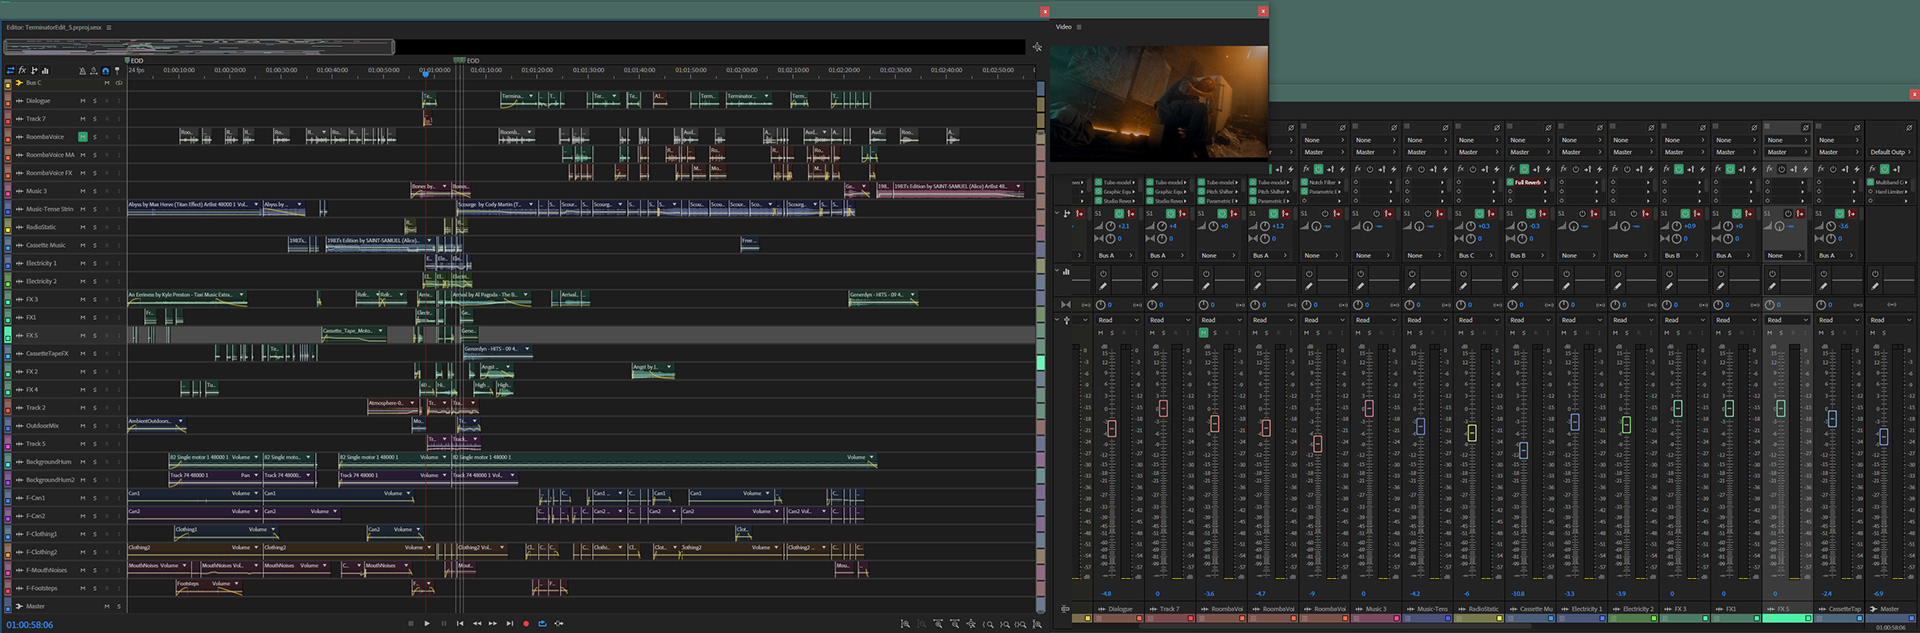Unmute the RoombaVoice track
The width and height of the screenshot is (1920, 633).
pyautogui.click(x=83, y=137)
